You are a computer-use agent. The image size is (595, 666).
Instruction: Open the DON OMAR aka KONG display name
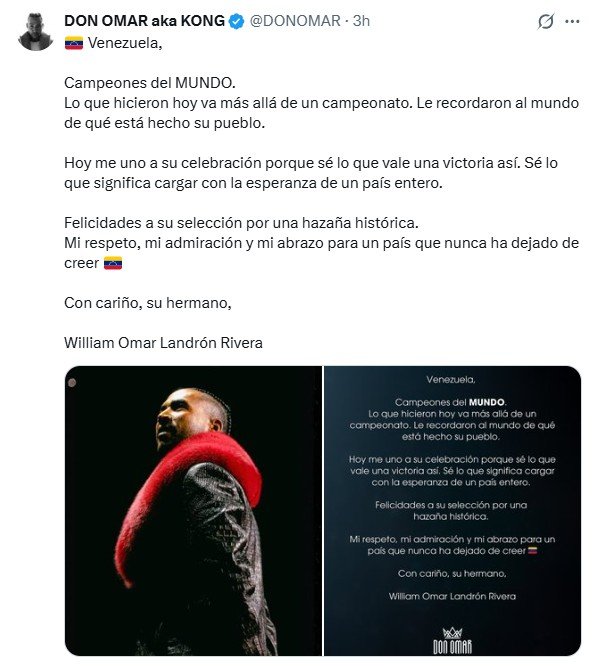tap(144, 21)
